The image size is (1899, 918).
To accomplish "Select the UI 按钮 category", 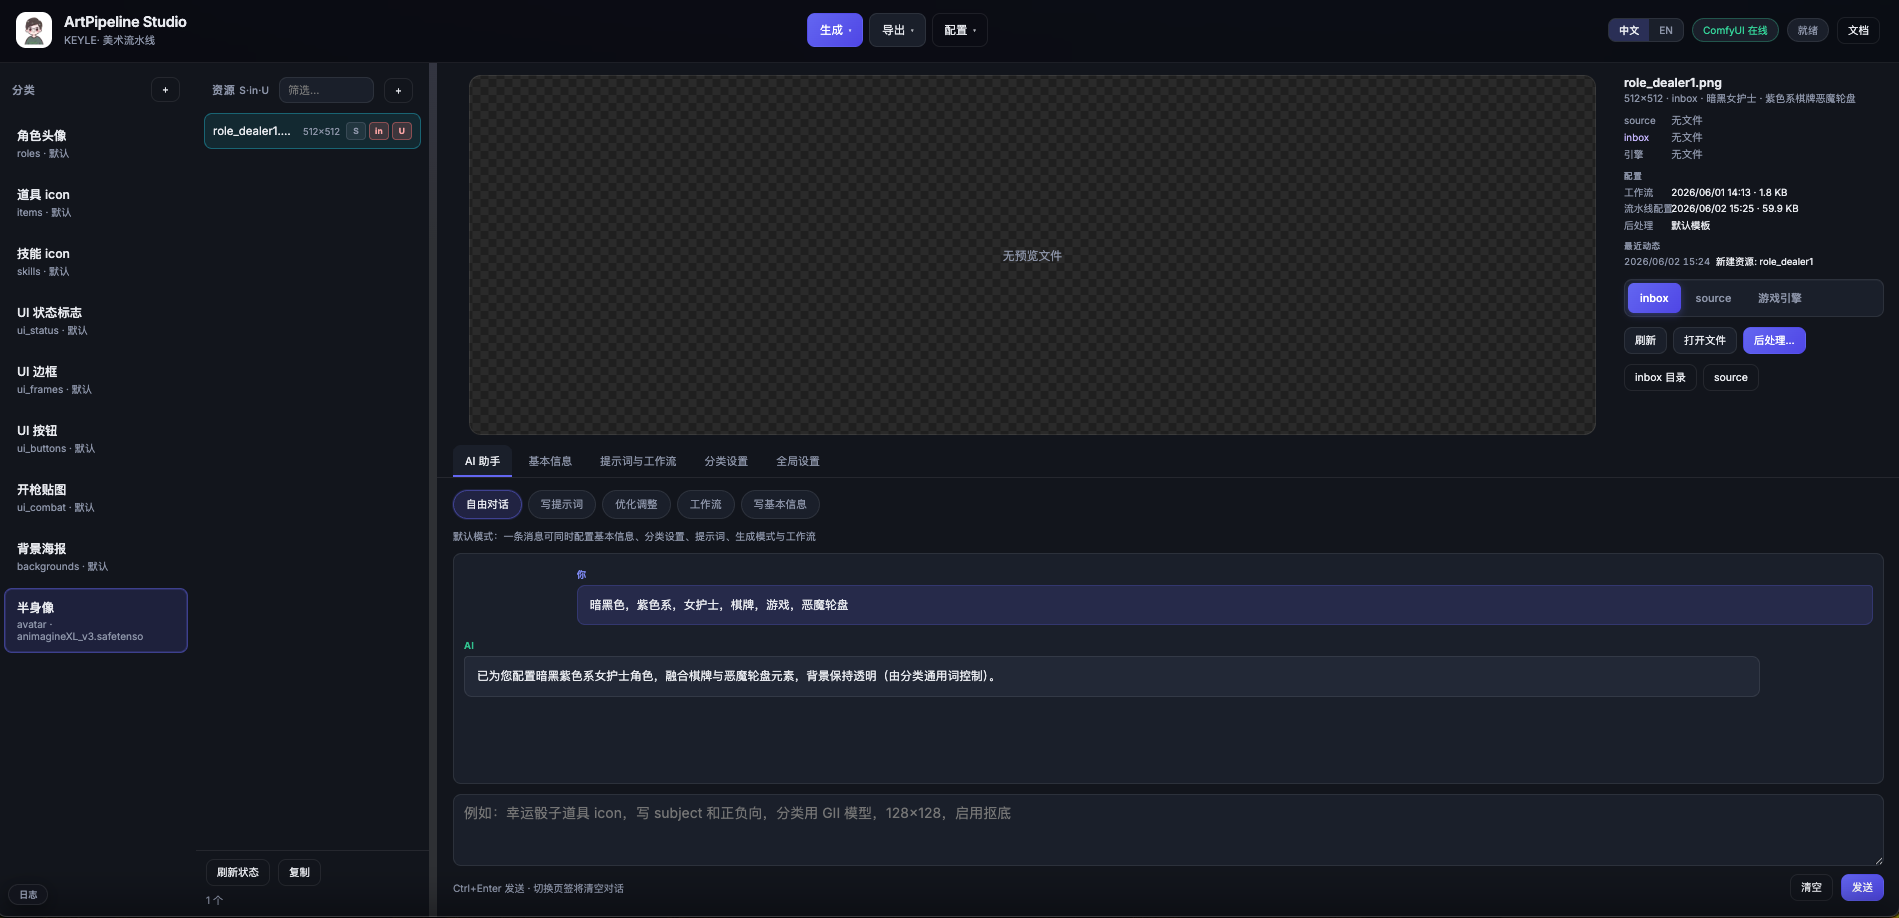I will pos(96,439).
